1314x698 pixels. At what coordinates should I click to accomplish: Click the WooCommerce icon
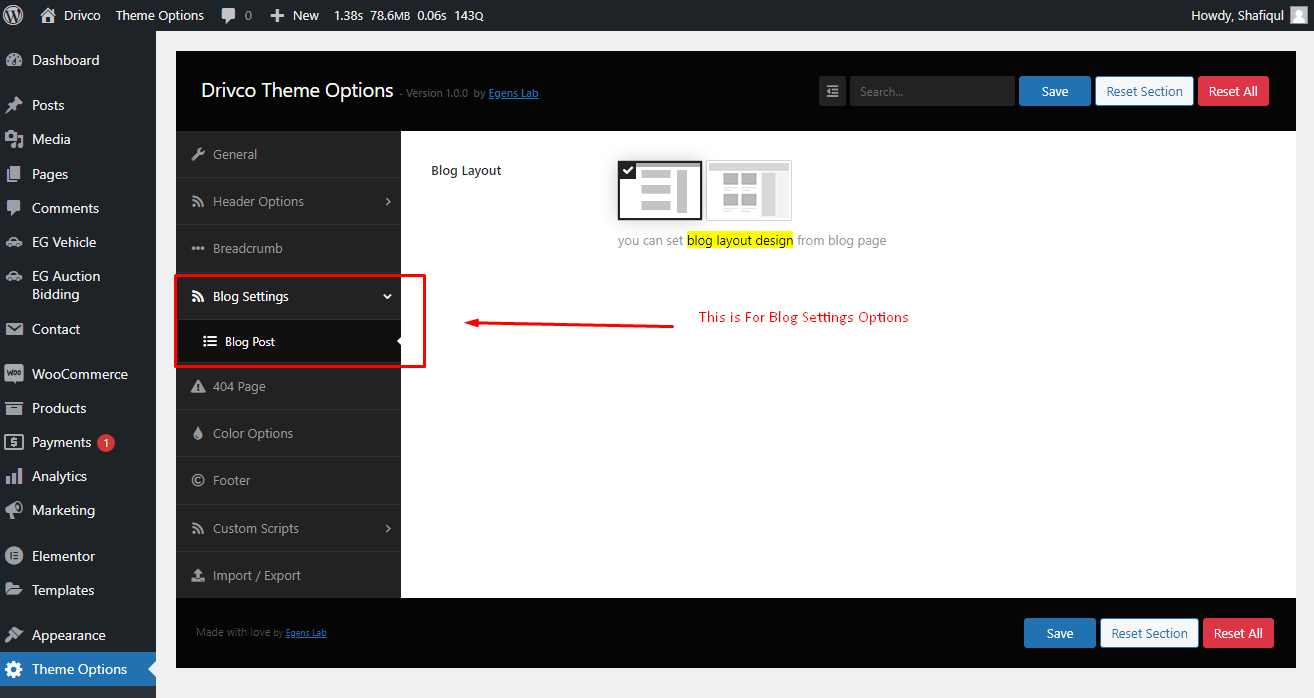[14, 374]
